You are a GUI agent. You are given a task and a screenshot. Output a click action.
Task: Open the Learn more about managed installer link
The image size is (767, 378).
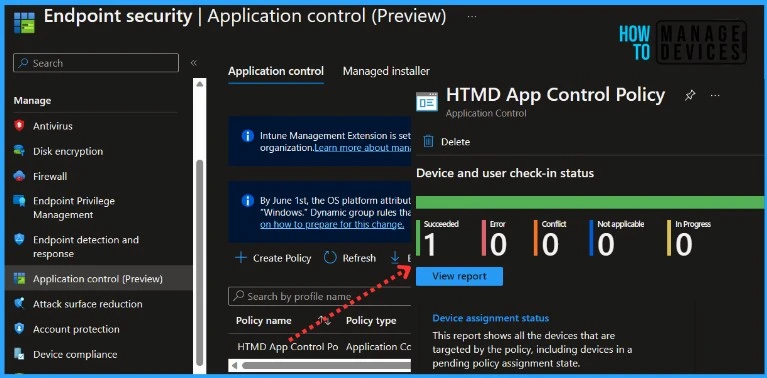362,147
